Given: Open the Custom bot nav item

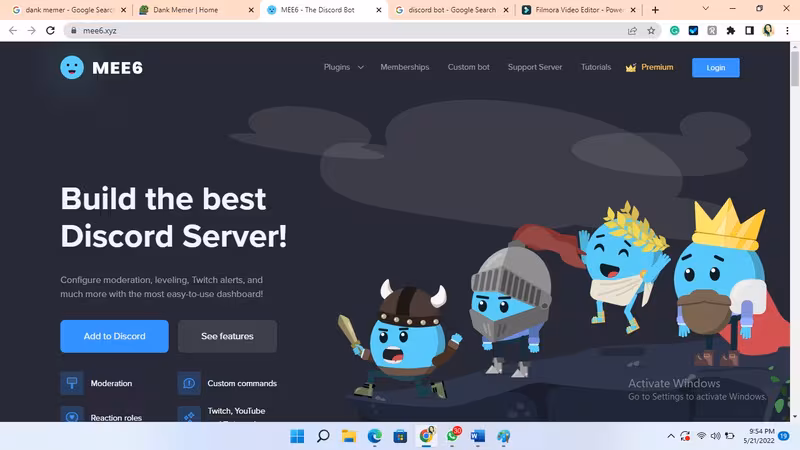Looking at the screenshot, I should pyautogui.click(x=468, y=67).
